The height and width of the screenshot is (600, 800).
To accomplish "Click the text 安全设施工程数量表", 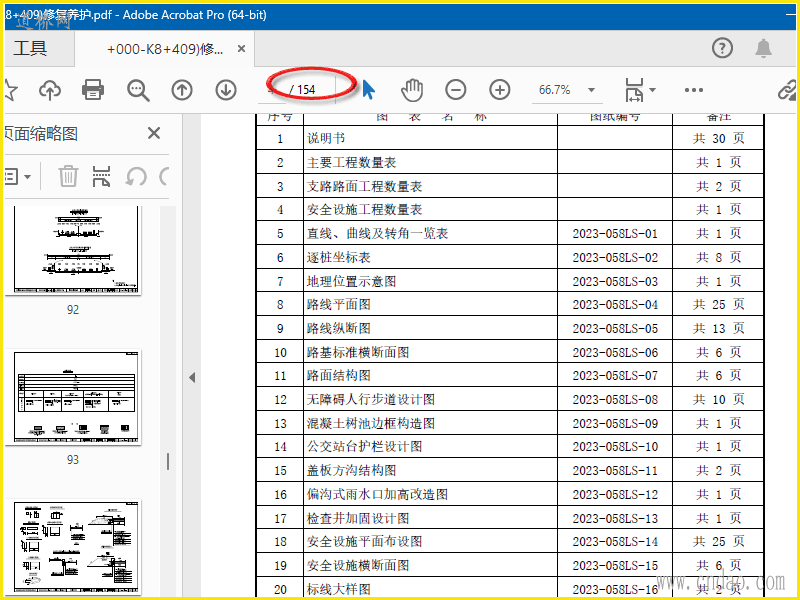I will 364,210.
